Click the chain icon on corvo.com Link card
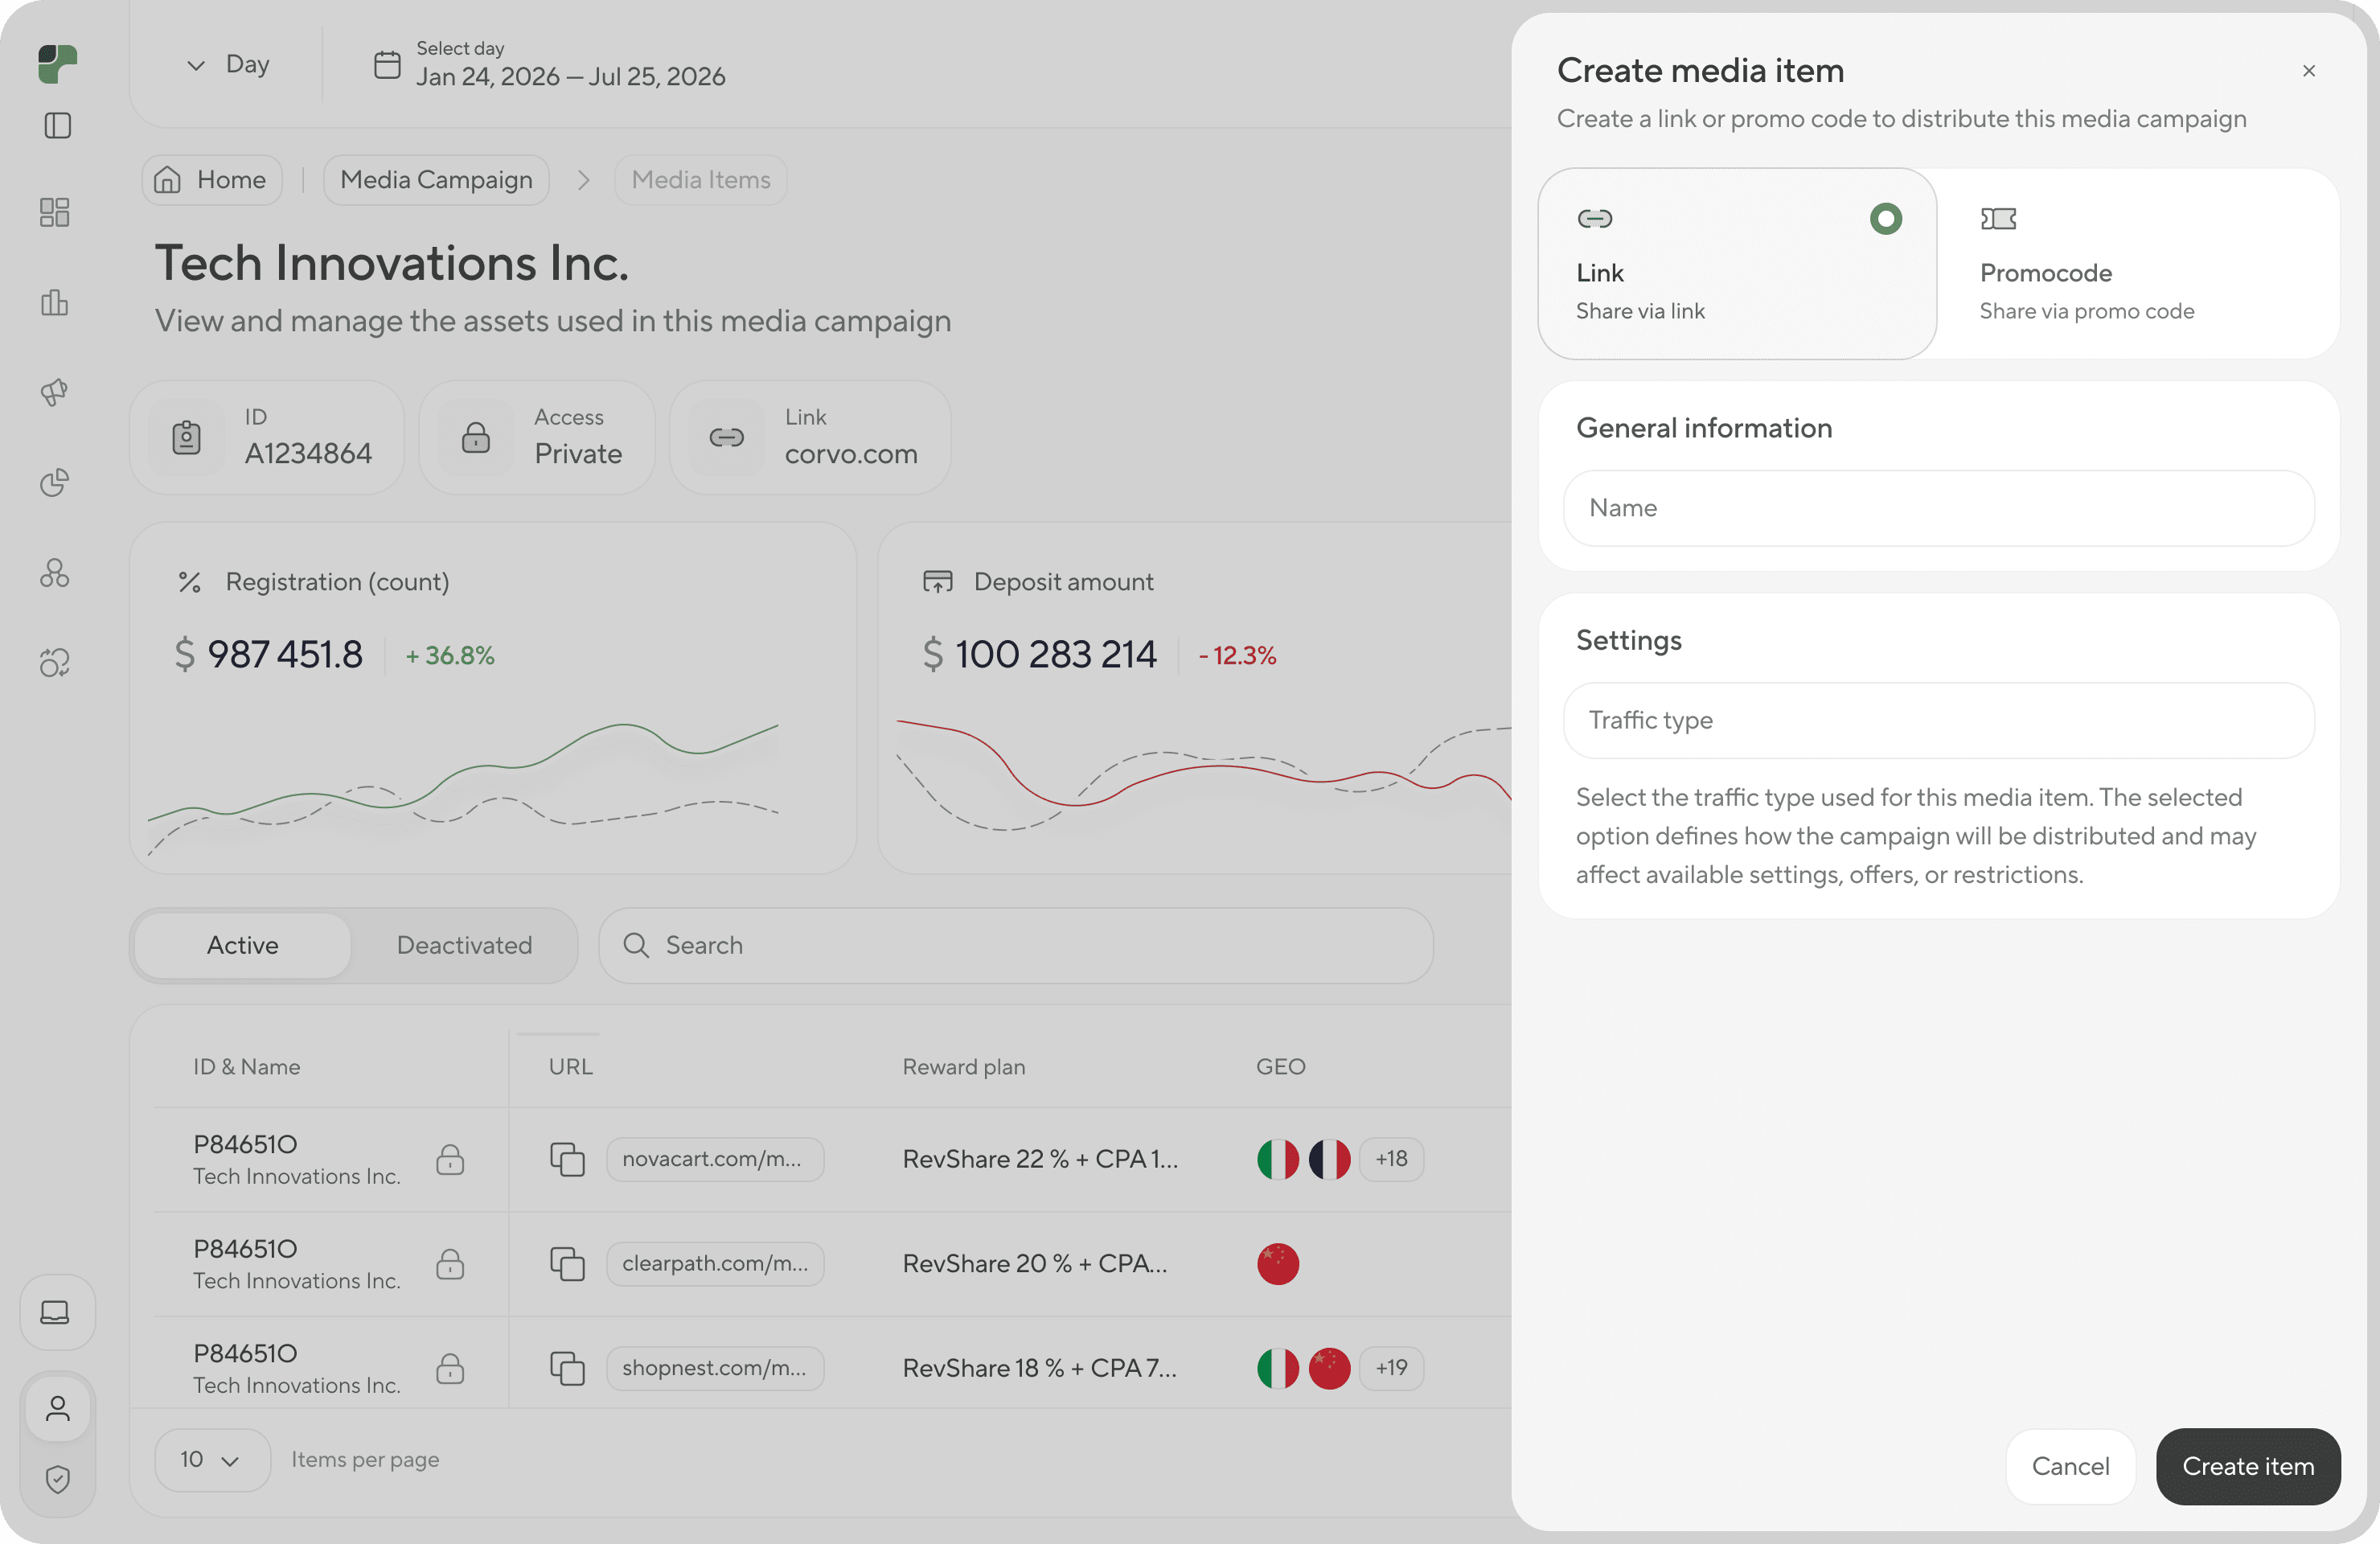Viewport: 2380px width, 1544px height. pos(727,438)
